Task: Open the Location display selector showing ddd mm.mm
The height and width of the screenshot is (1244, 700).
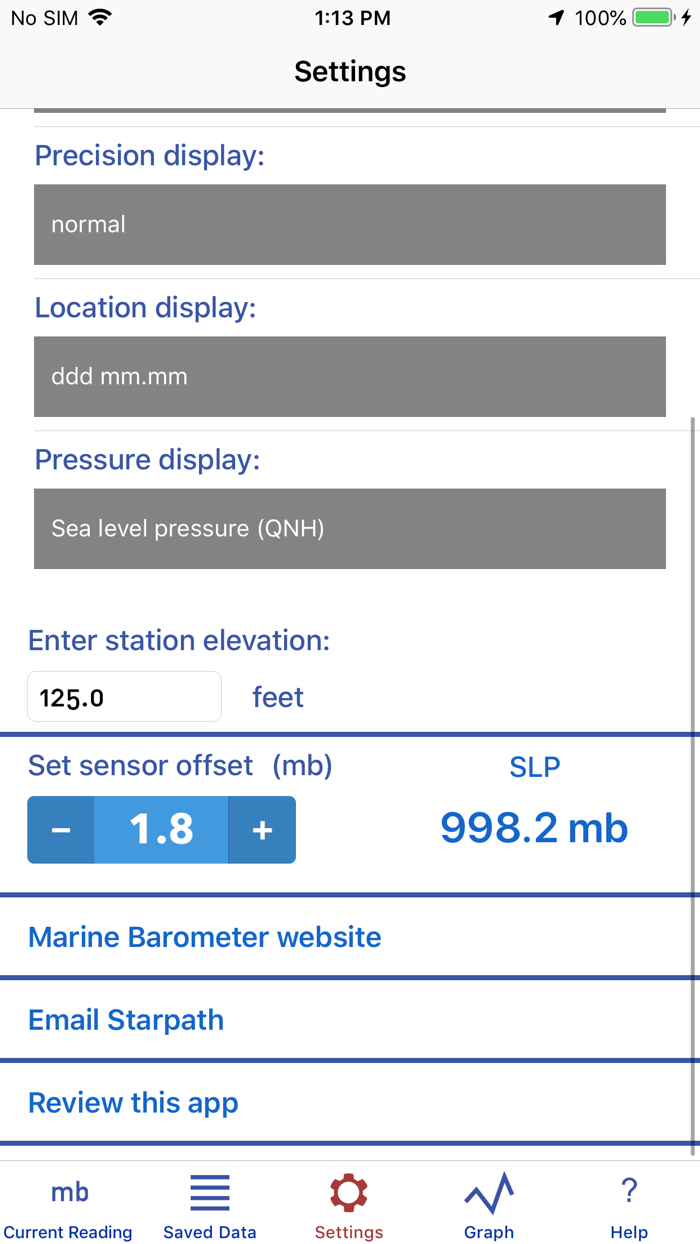Action: (x=349, y=376)
